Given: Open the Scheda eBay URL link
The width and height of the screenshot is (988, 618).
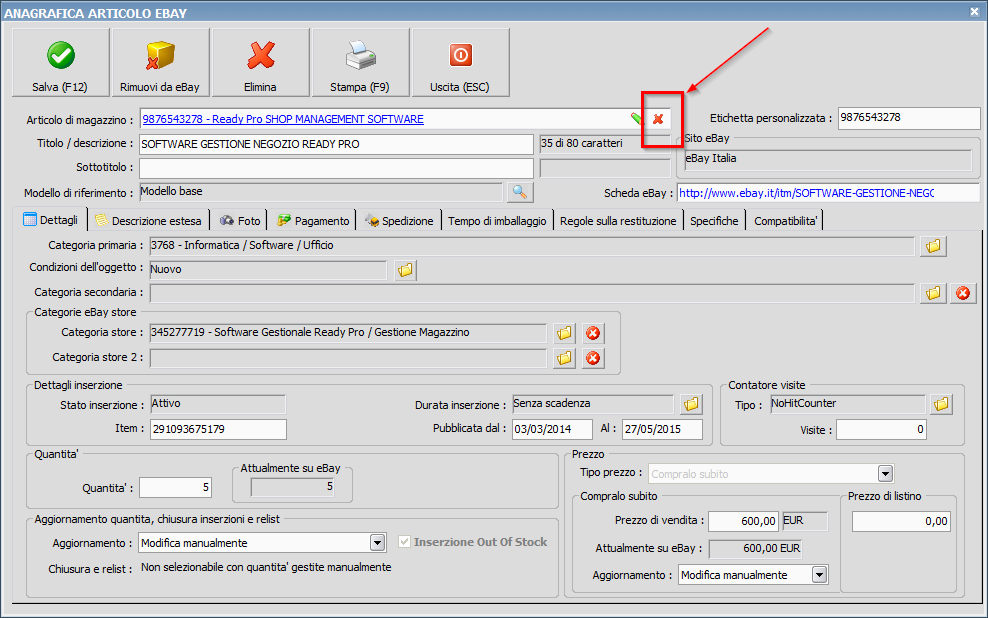Looking at the screenshot, I should (807, 193).
